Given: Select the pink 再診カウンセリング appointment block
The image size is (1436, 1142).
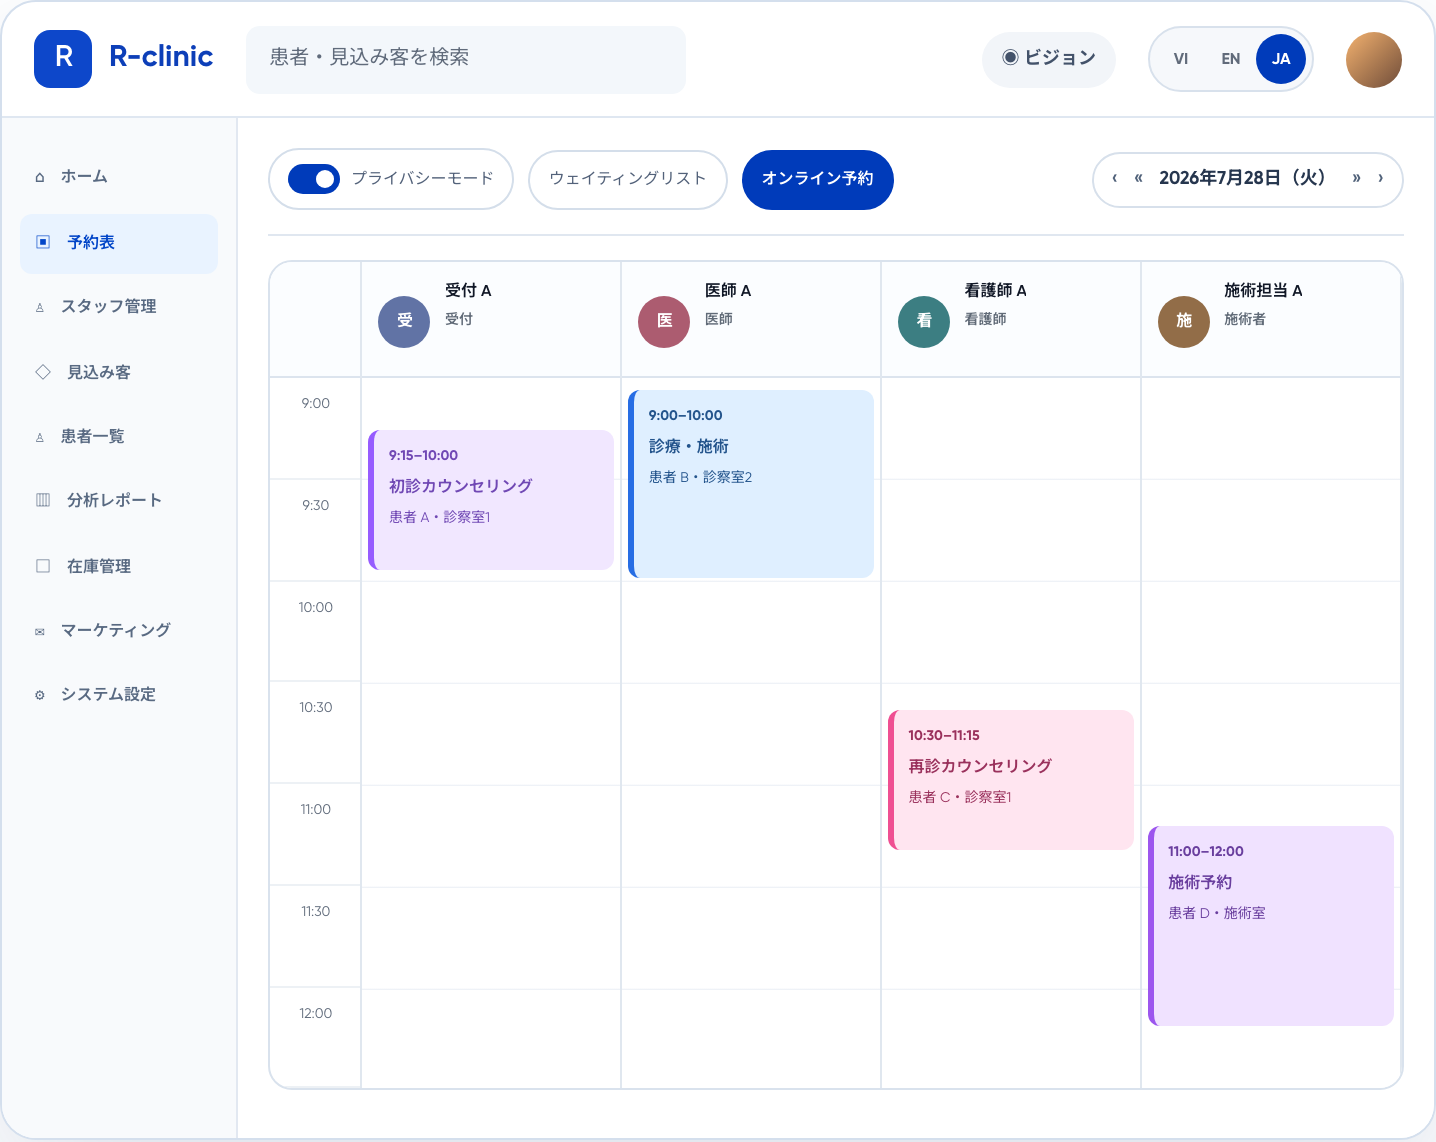Looking at the screenshot, I should click(x=1011, y=780).
